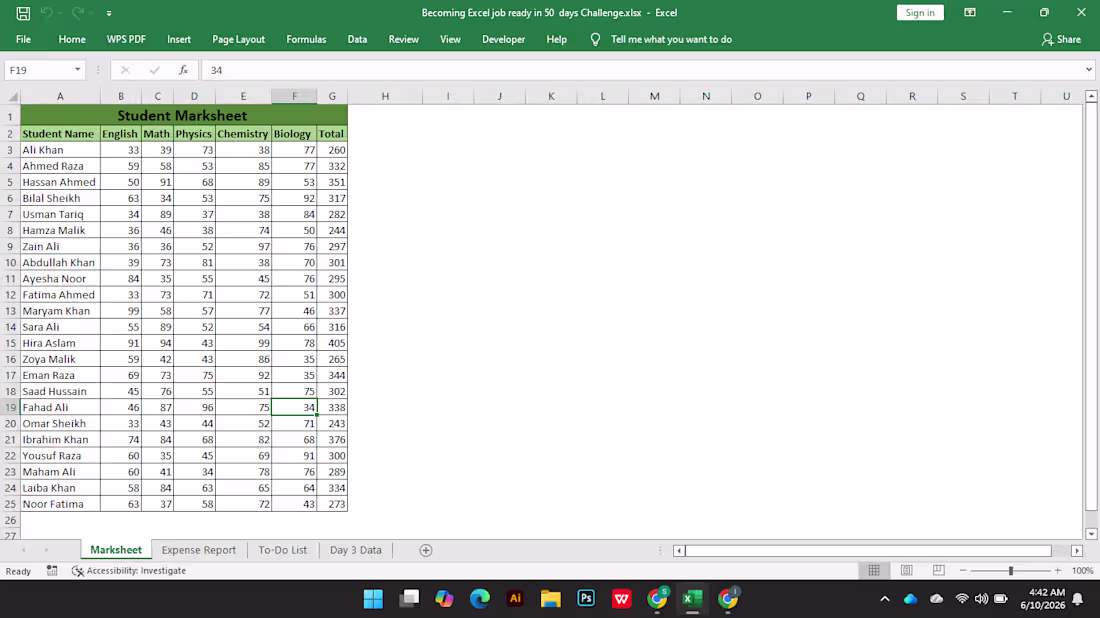Open File Explorer from taskbar

[x=551, y=598]
